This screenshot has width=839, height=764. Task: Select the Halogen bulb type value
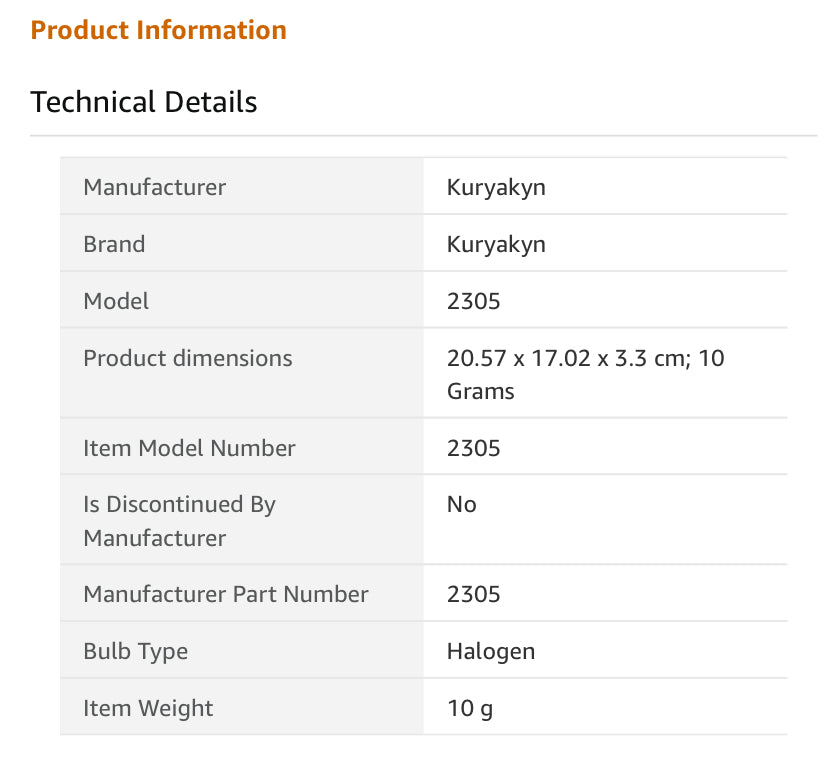click(x=491, y=651)
